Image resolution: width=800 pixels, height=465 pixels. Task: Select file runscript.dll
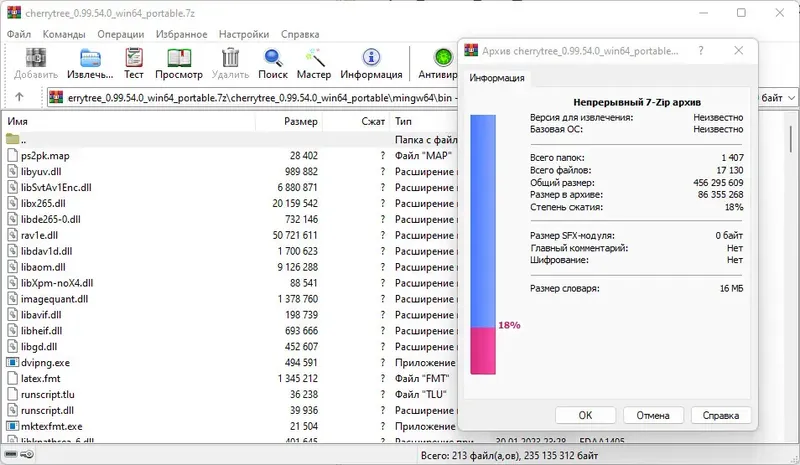pos(47,410)
